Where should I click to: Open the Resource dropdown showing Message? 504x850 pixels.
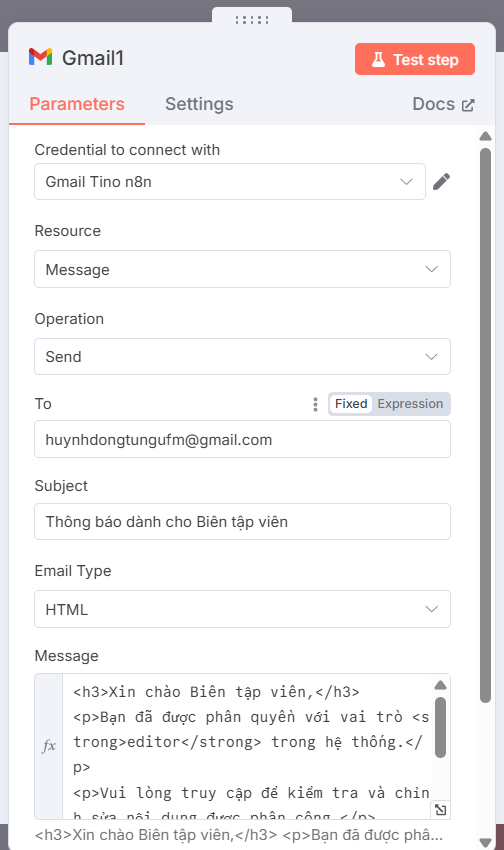242,269
